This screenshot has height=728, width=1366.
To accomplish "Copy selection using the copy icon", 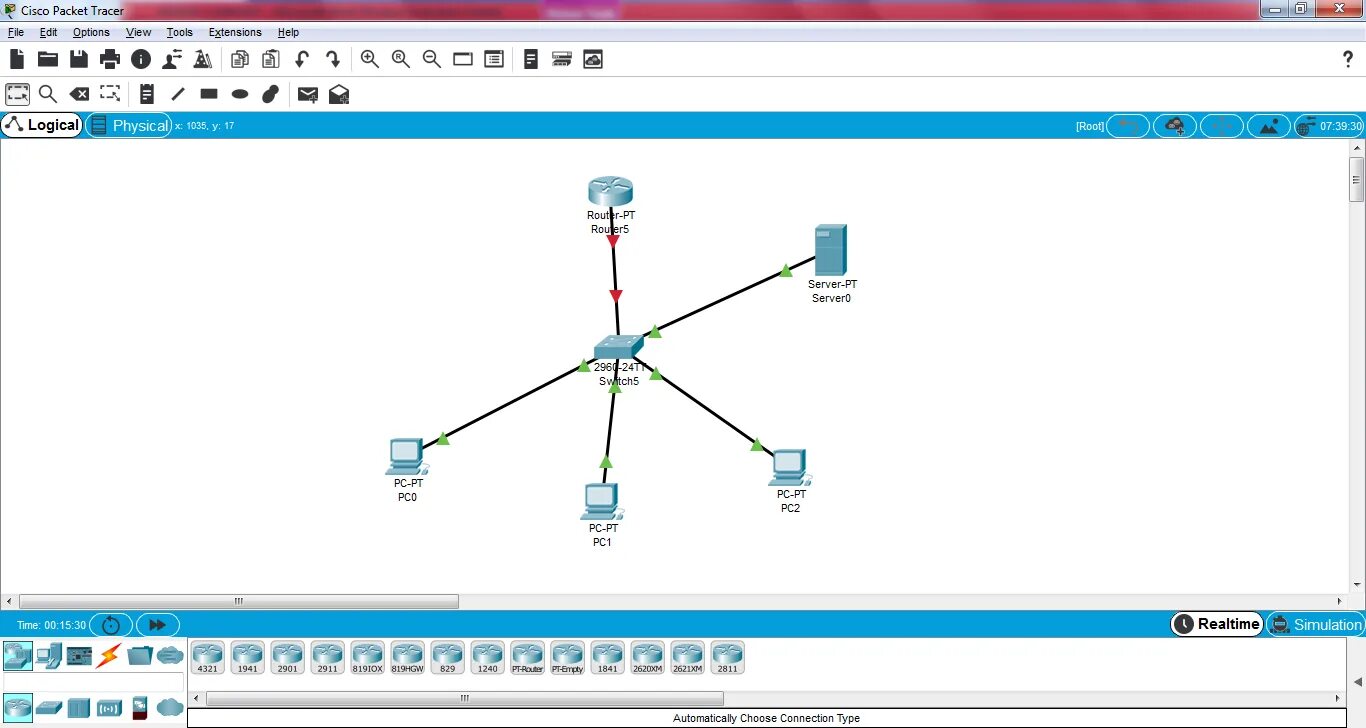I will click(240, 59).
